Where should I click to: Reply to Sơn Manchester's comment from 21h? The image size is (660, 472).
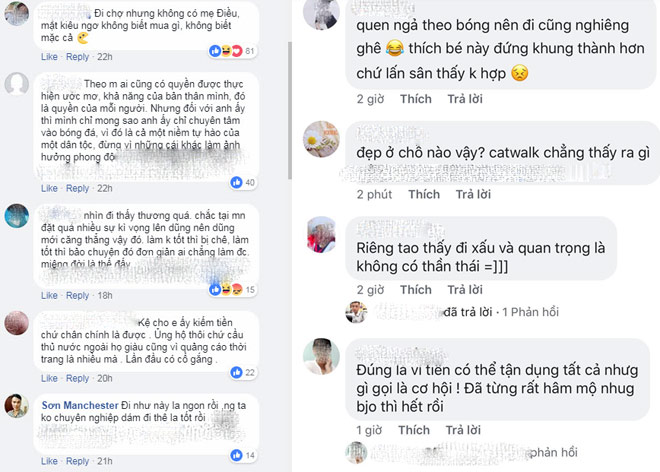click(77, 461)
